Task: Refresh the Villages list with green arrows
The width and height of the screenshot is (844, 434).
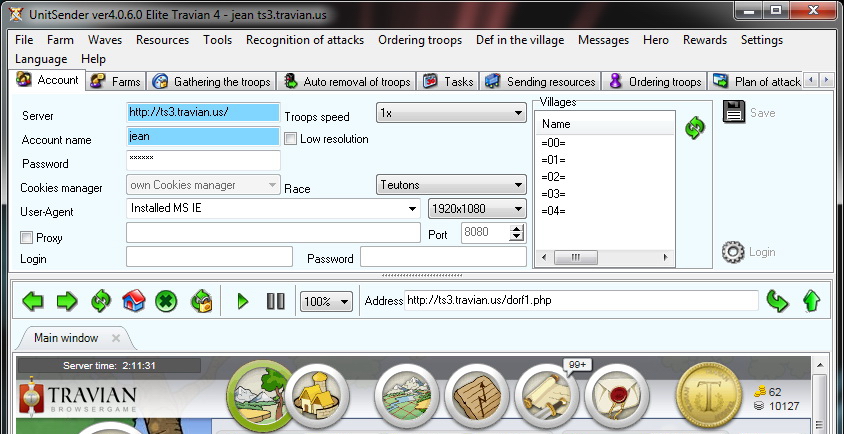Action: click(x=695, y=128)
